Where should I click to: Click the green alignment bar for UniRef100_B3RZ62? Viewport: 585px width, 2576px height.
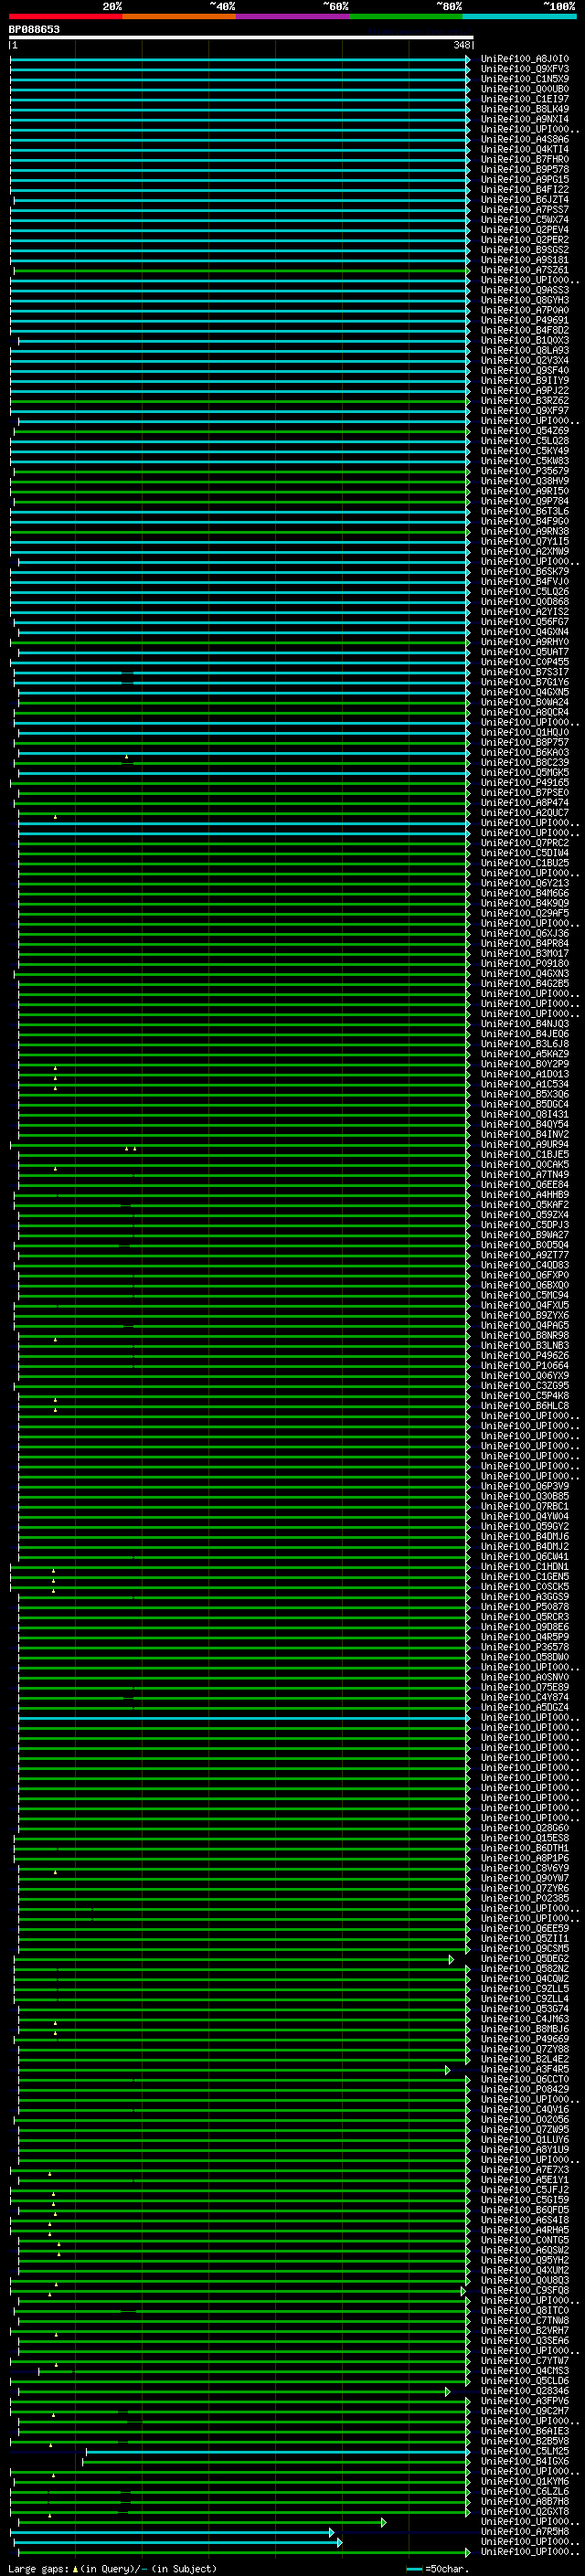(x=240, y=401)
